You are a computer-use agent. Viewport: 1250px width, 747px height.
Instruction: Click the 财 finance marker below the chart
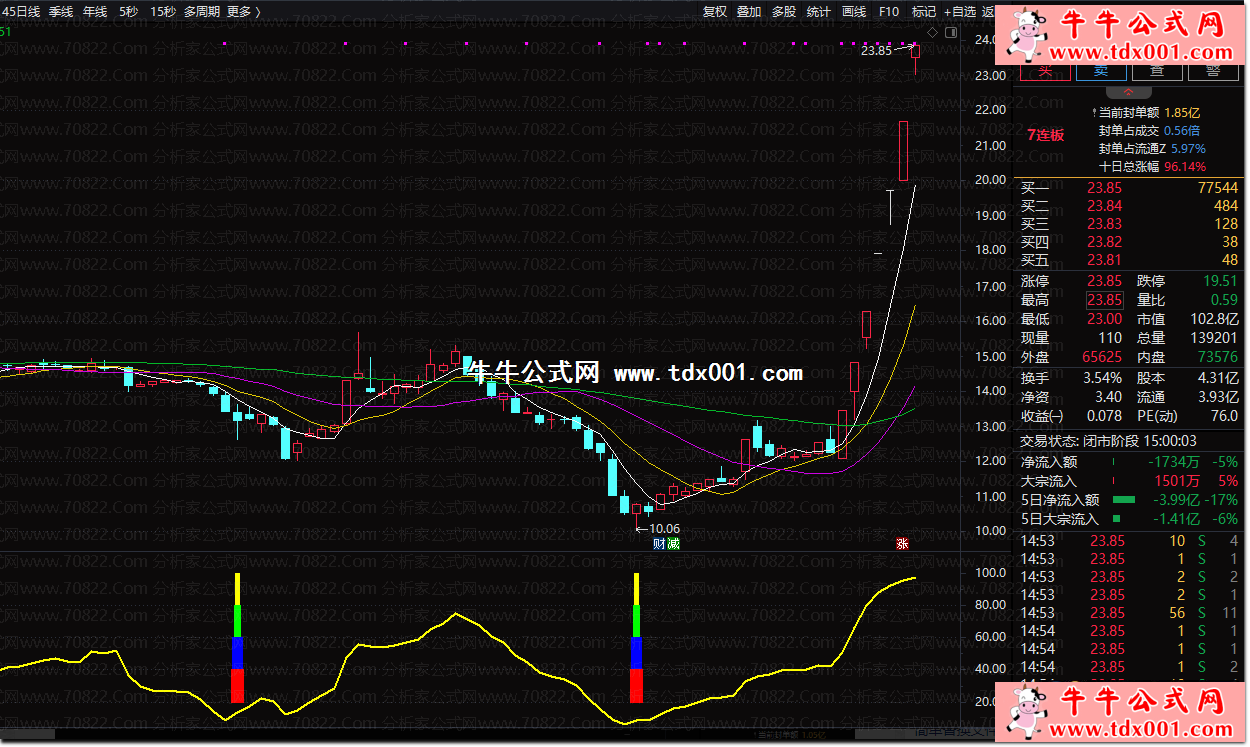[x=660, y=544]
